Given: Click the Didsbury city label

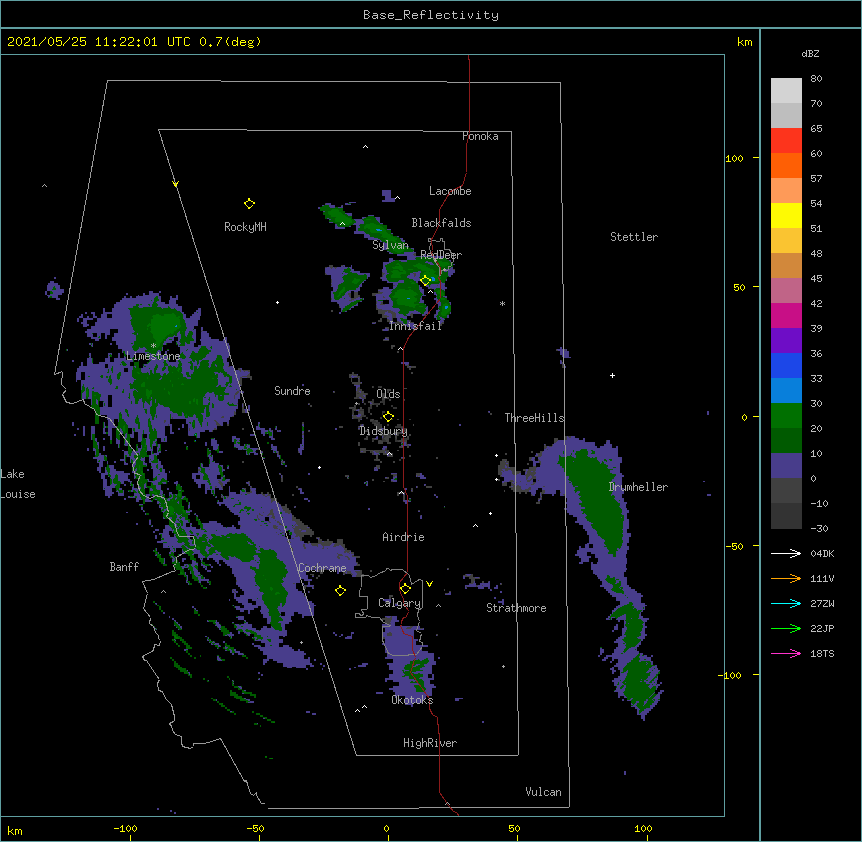Looking at the screenshot, I should [383, 431].
